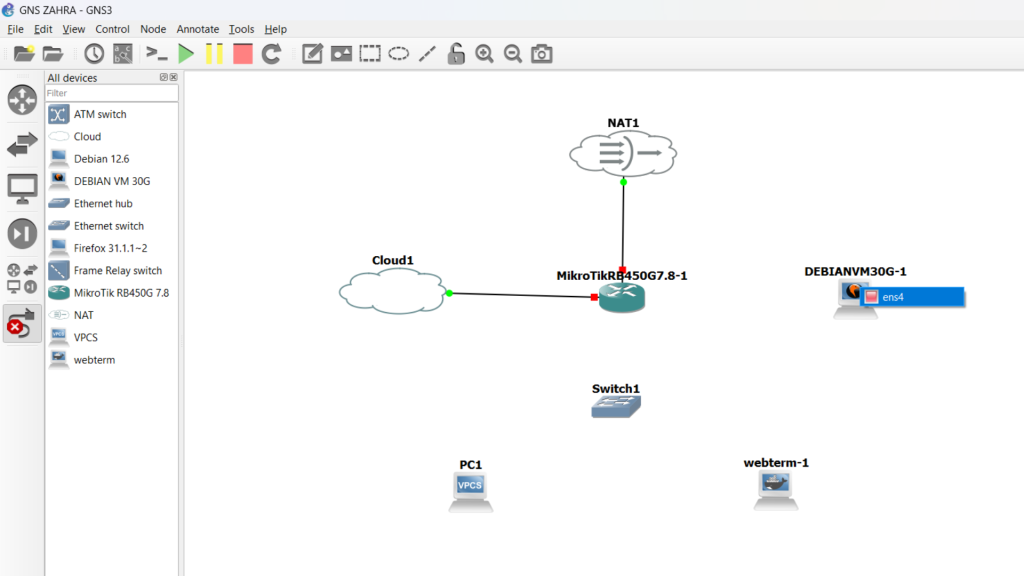
Task: Select the draw ellipse tool
Action: click(x=399, y=54)
